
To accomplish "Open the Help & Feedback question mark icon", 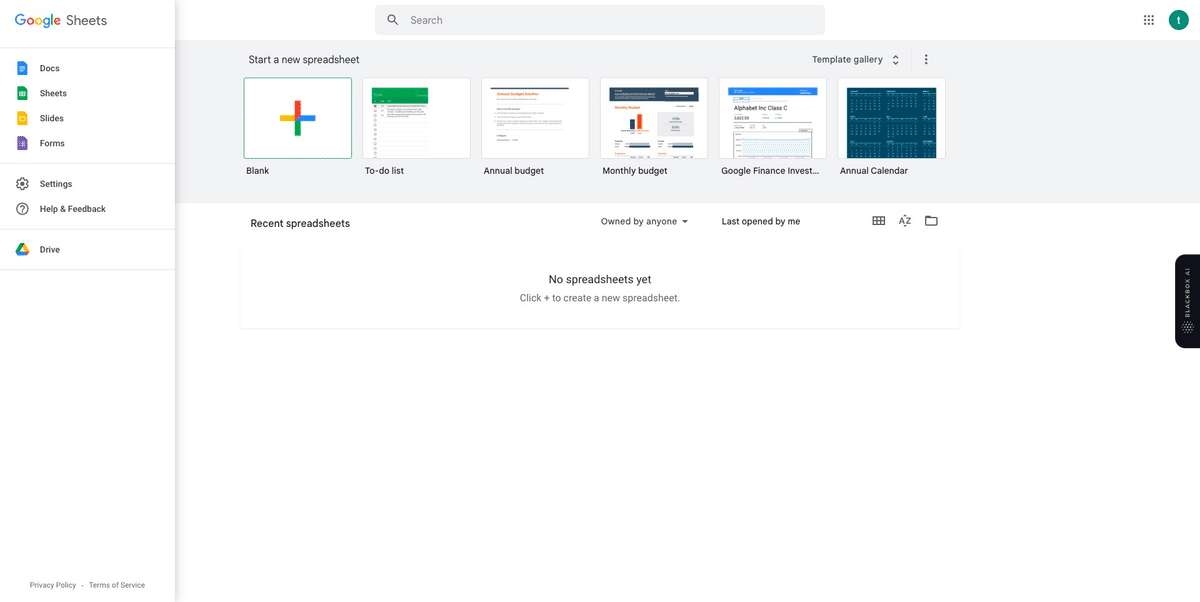I will point(22,209).
